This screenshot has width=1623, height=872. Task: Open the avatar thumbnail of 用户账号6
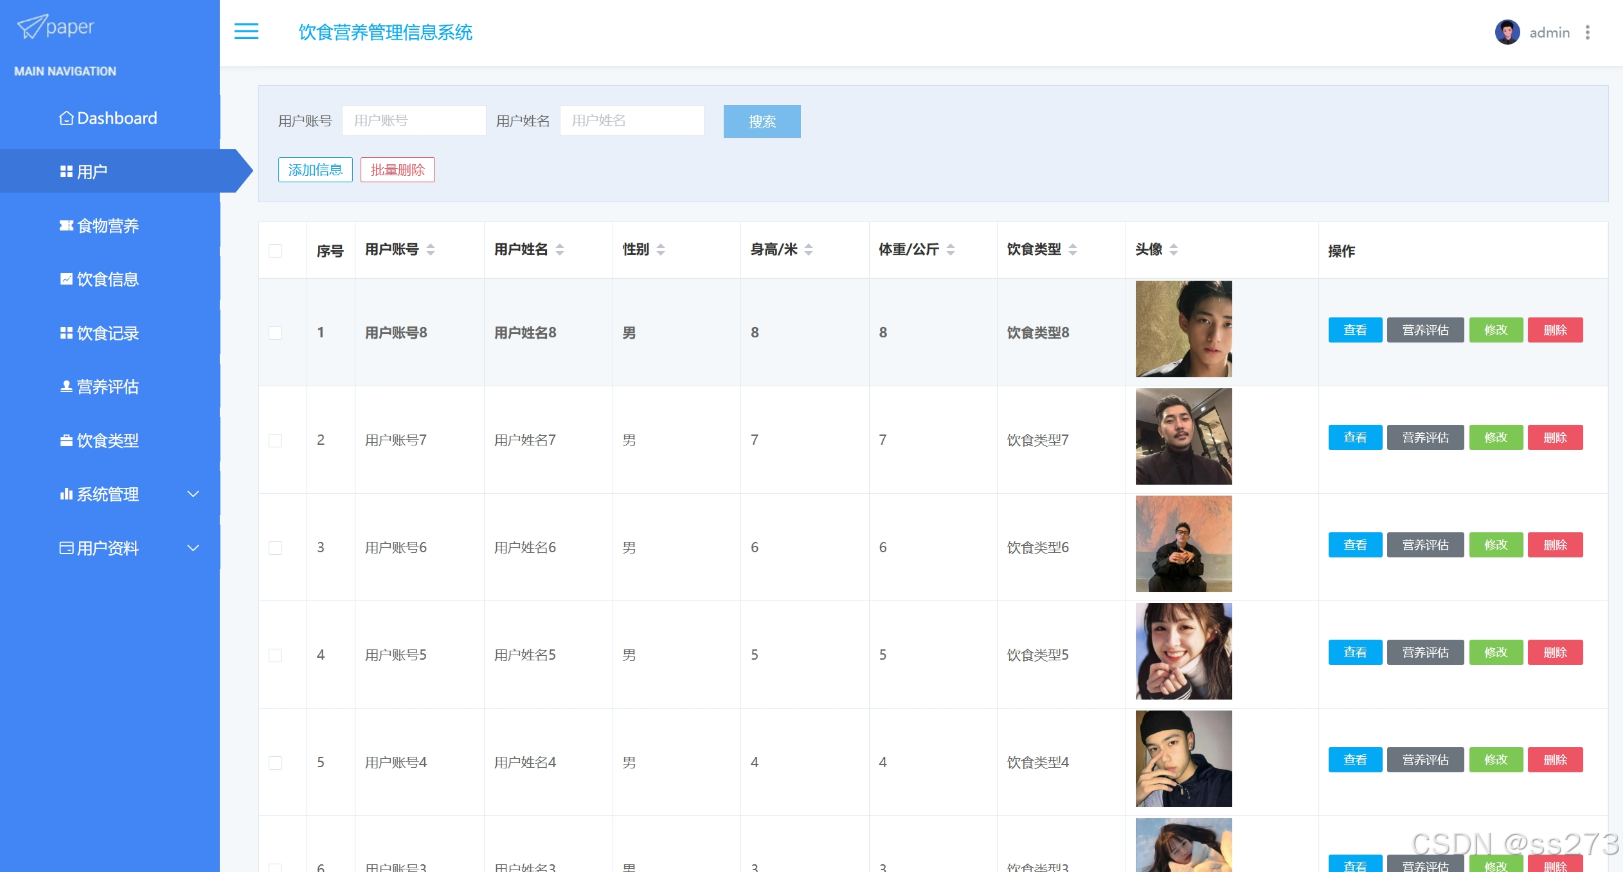click(x=1184, y=544)
